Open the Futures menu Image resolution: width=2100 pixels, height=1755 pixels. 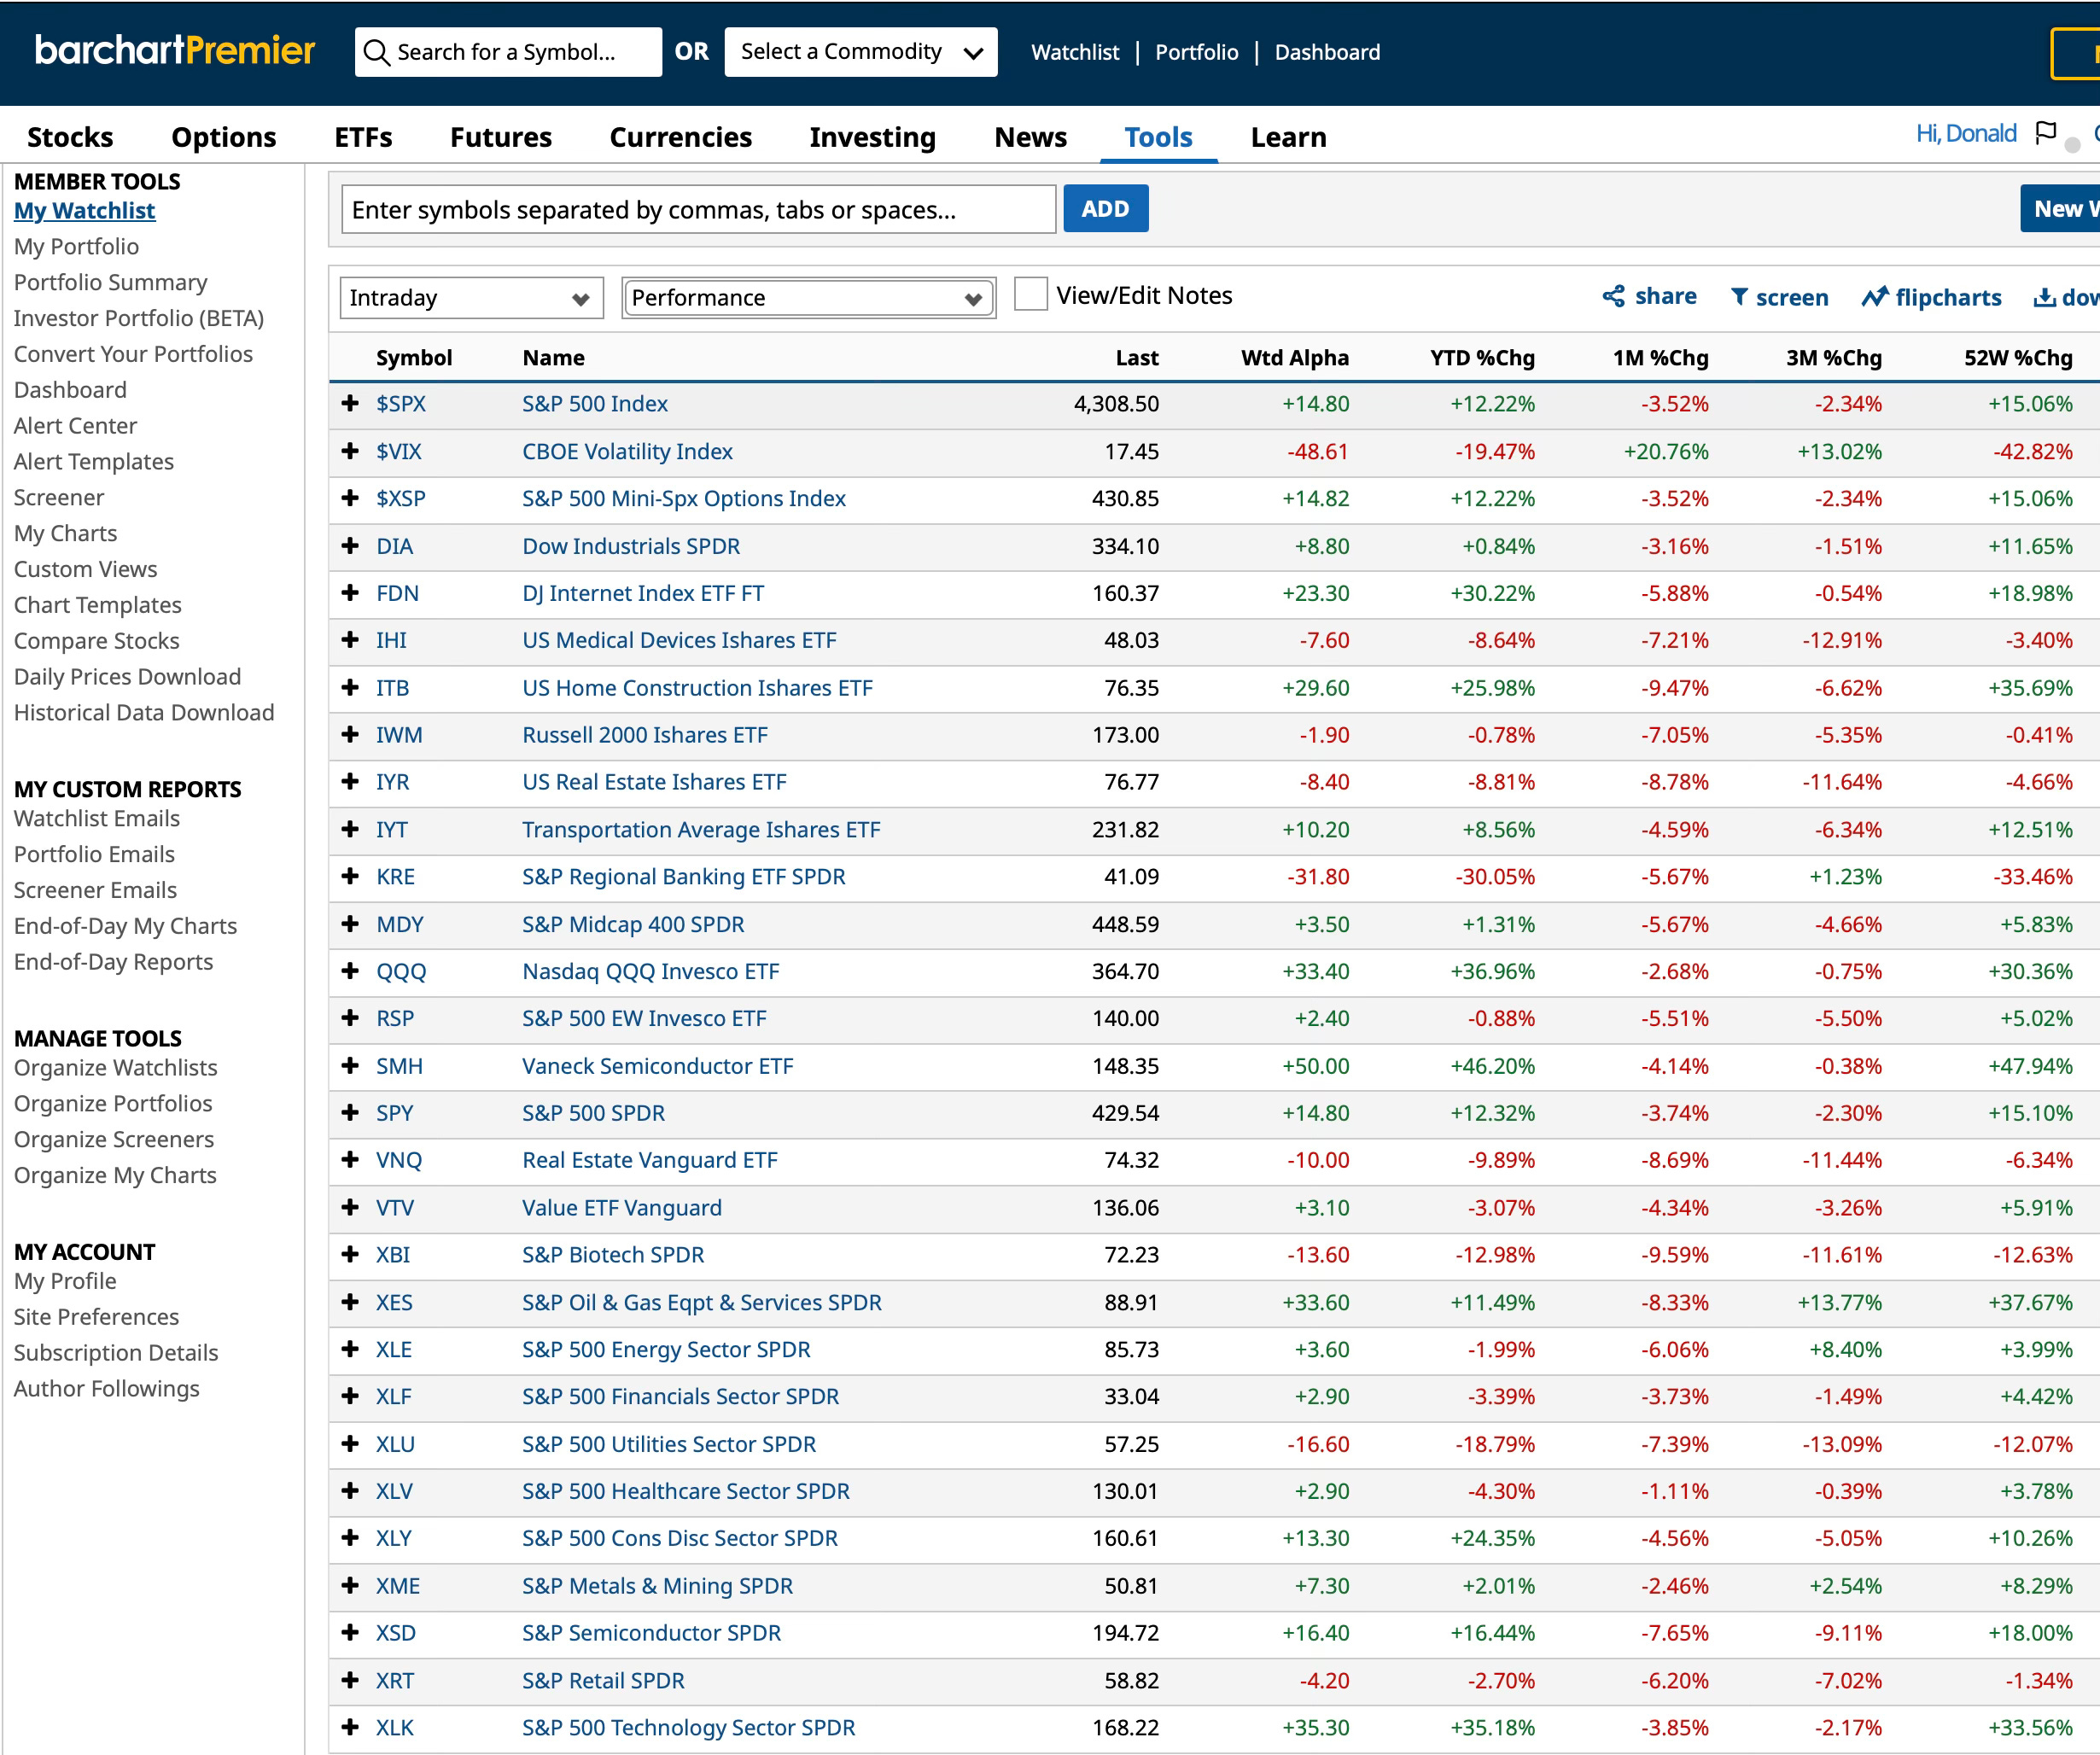click(x=501, y=137)
